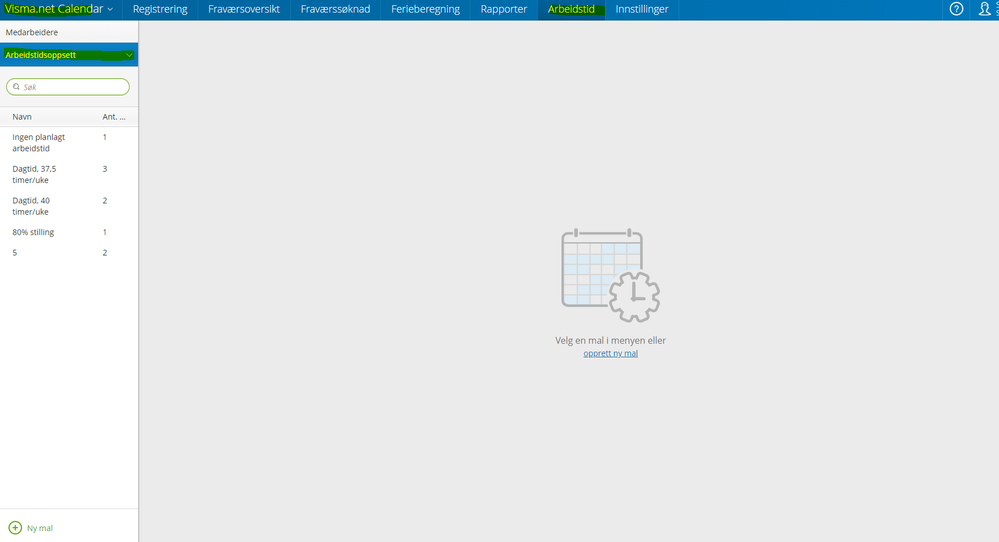Click count 3 in Dagtid 37,5 row
This screenshot has width=999, height=542.
105,169
